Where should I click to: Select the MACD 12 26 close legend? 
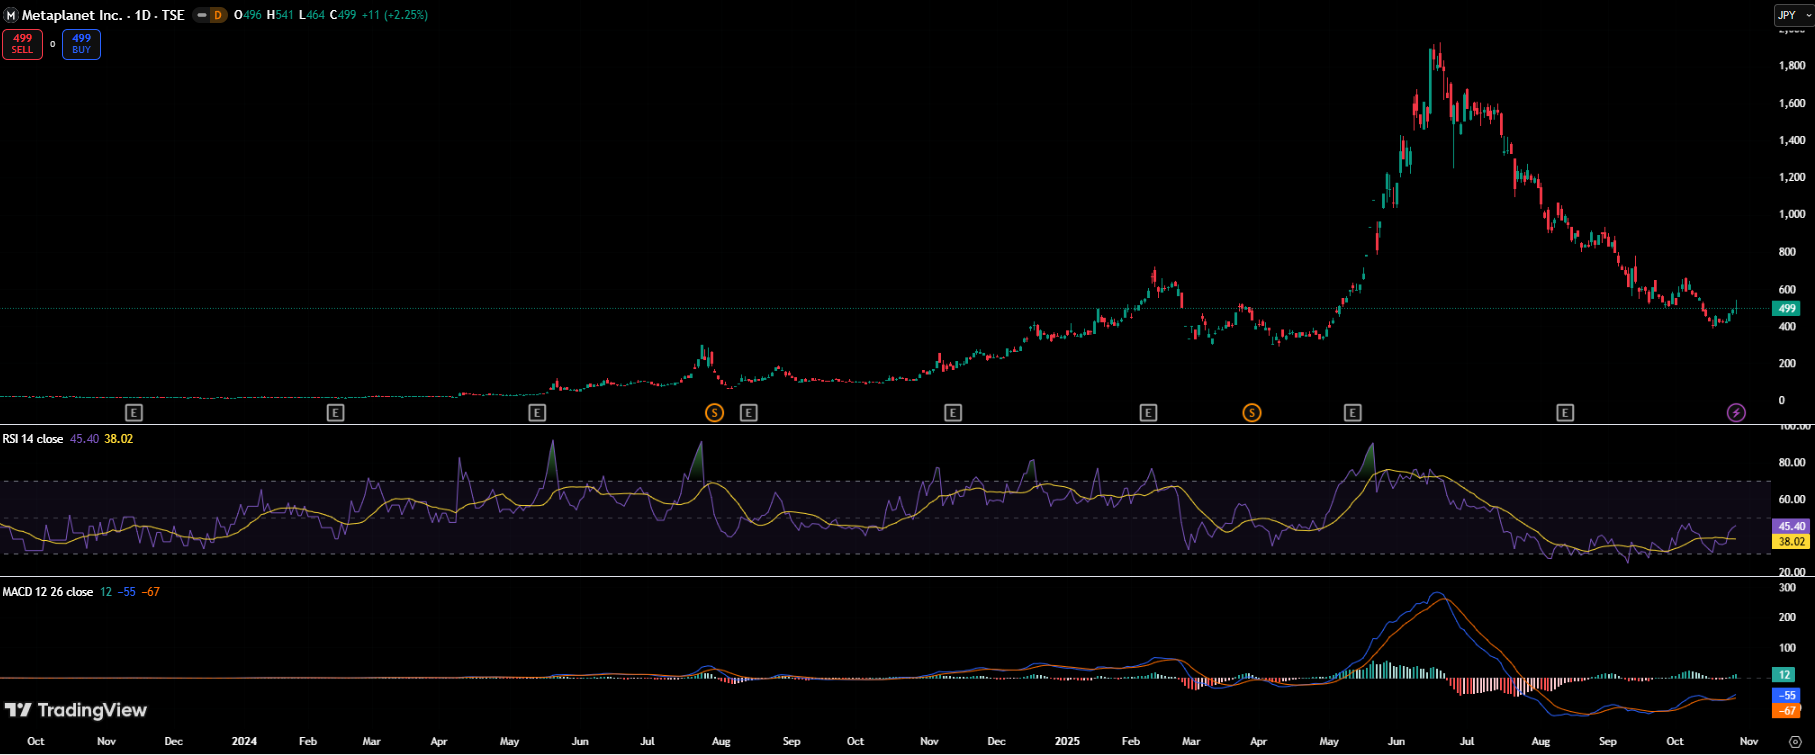[48, 592]
